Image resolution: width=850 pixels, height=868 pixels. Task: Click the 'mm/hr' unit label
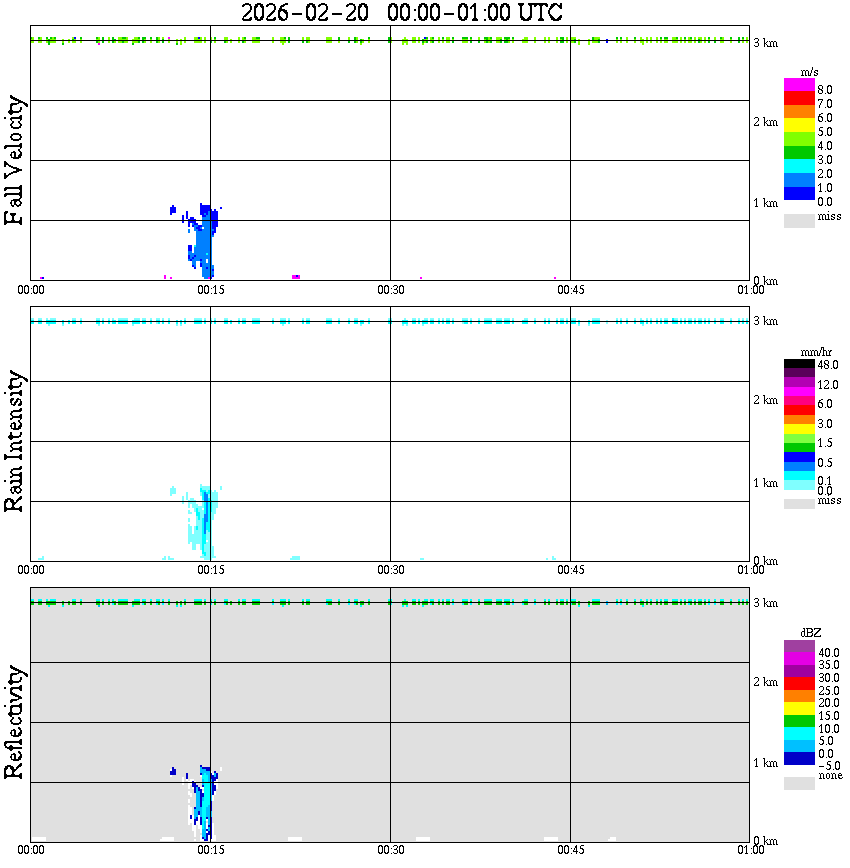[x=816, y=352]
